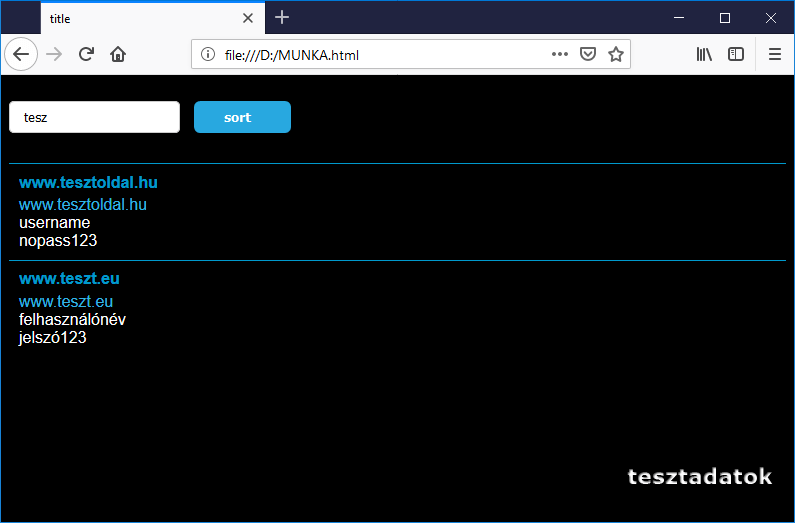This screenshot has width=795, height=523.
Task: Click the blue sort button
Action: (242, 117)
